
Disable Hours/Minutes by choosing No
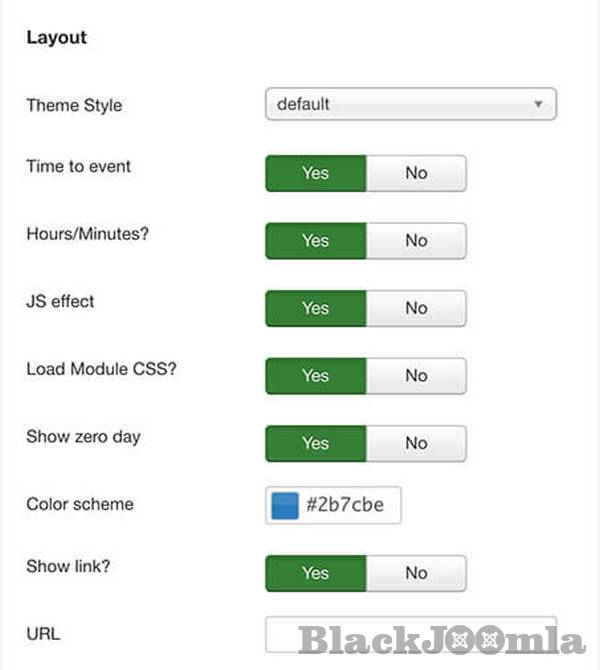point(416,241)
